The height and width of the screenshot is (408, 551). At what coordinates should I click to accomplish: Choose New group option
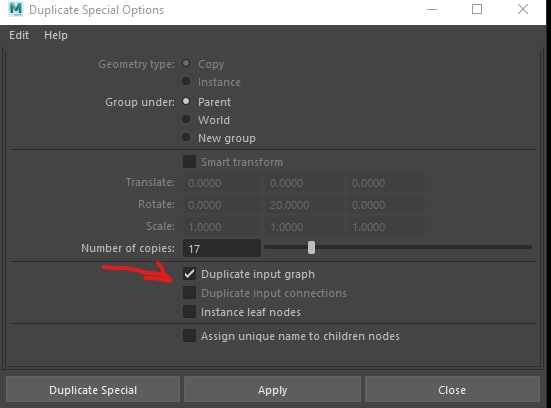186,137
